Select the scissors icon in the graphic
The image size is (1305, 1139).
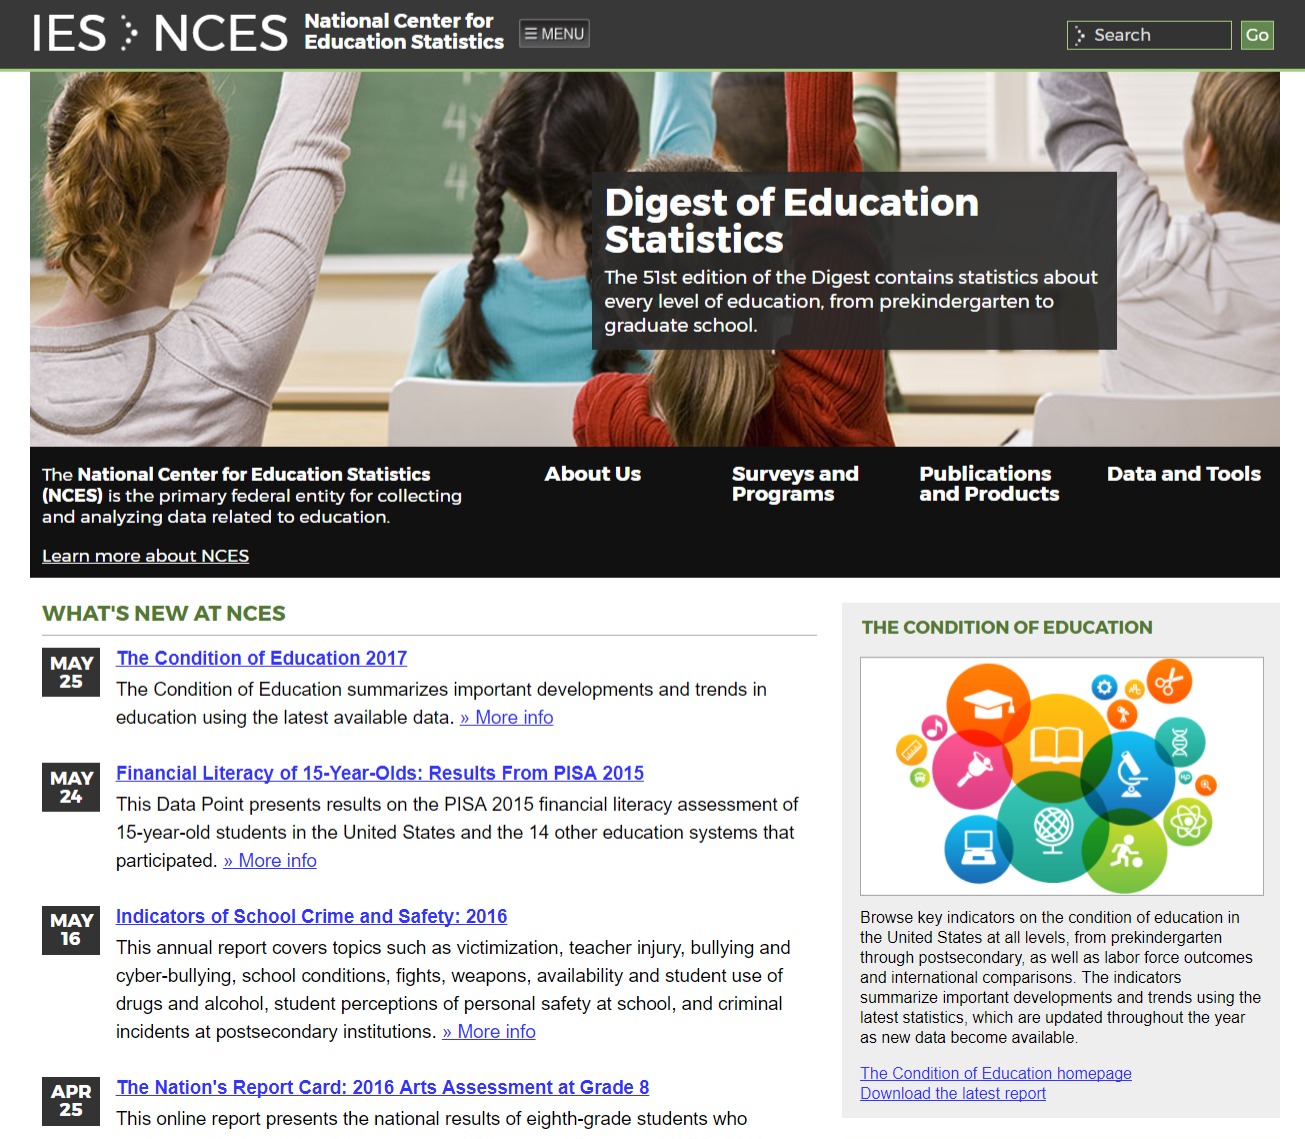(x=1169, y=682)
